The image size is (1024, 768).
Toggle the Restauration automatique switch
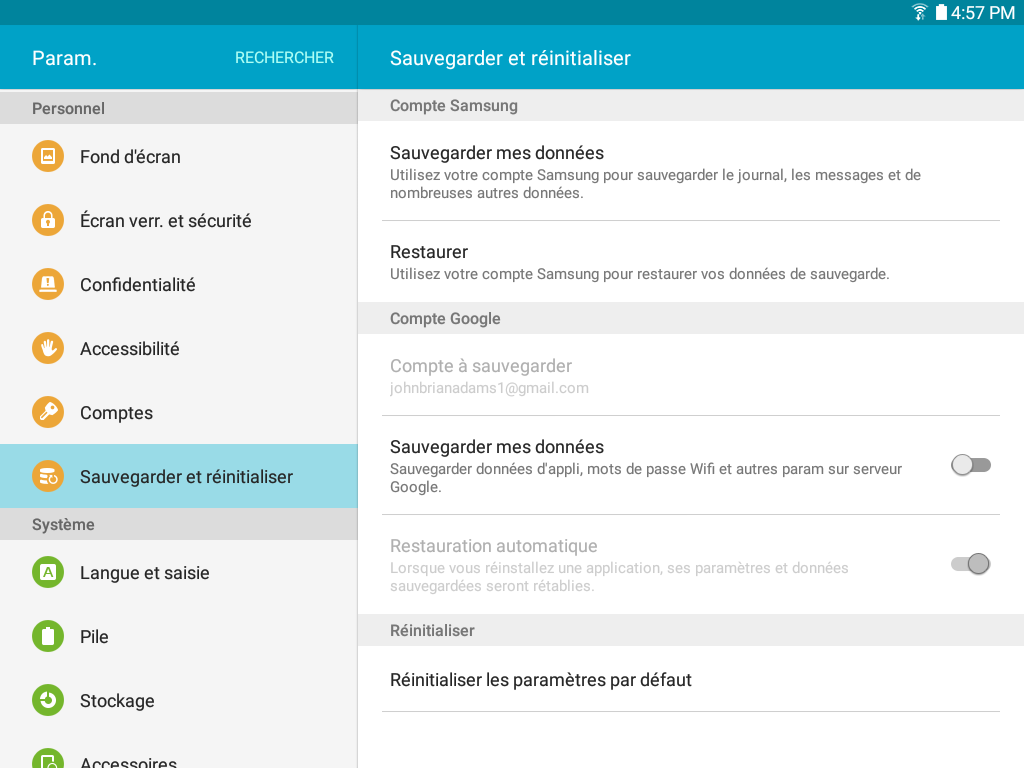tap(970, 564)
